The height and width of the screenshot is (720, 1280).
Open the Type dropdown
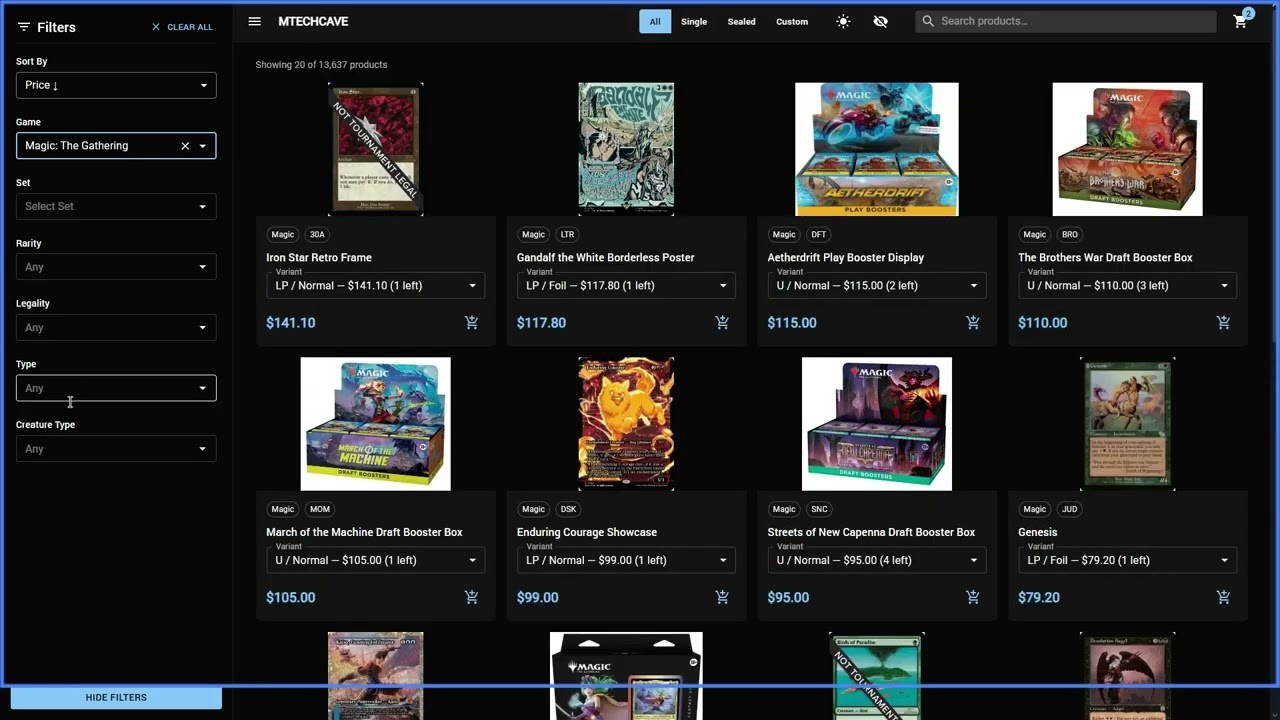click(116, 388)
